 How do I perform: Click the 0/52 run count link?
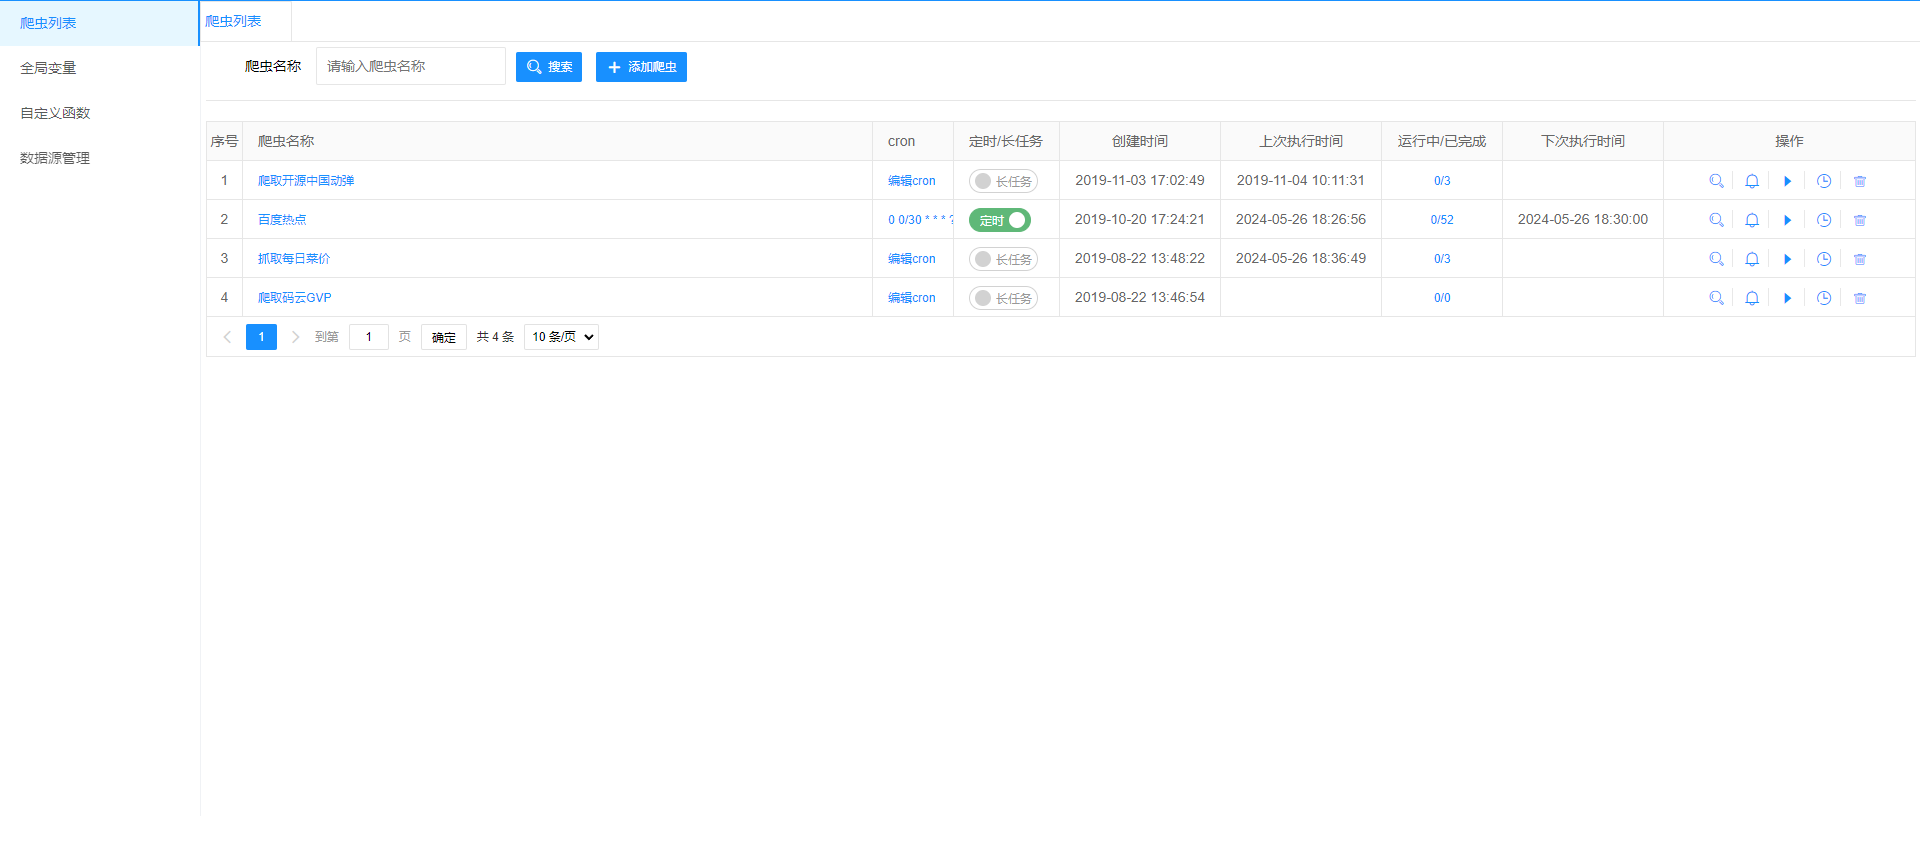[1442, 220]
